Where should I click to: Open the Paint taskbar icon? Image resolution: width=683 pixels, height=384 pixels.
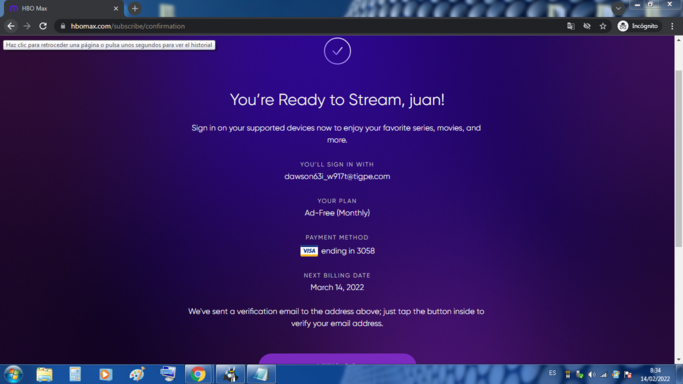point(137,374)
